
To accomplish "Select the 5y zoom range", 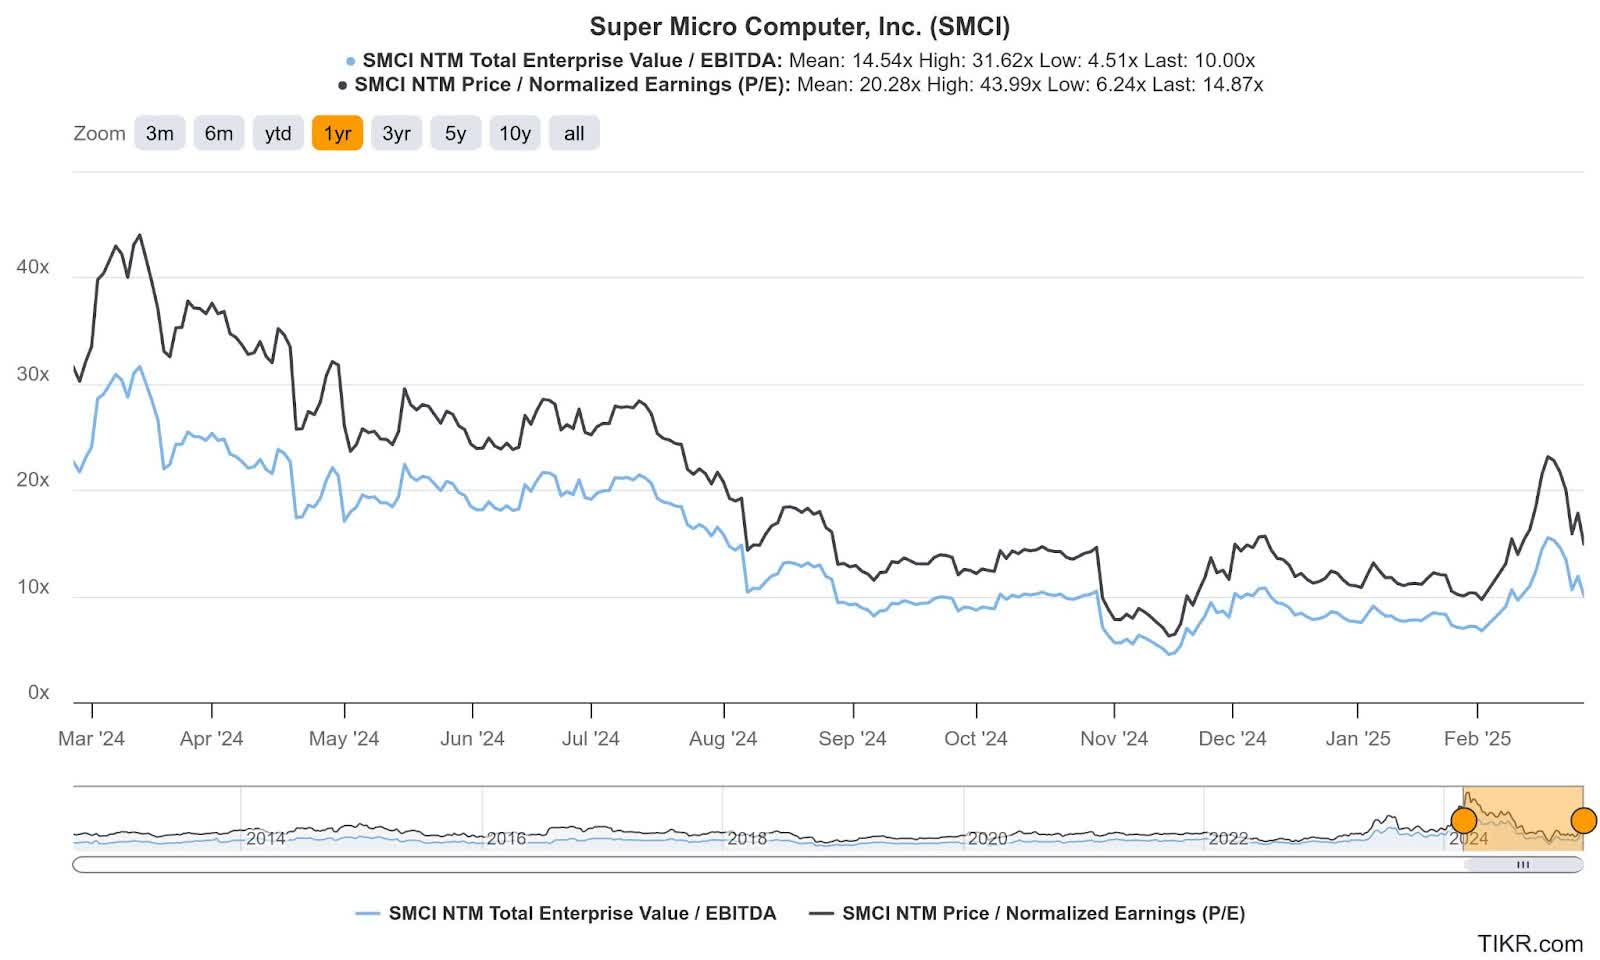I will (x=454, y=132).
